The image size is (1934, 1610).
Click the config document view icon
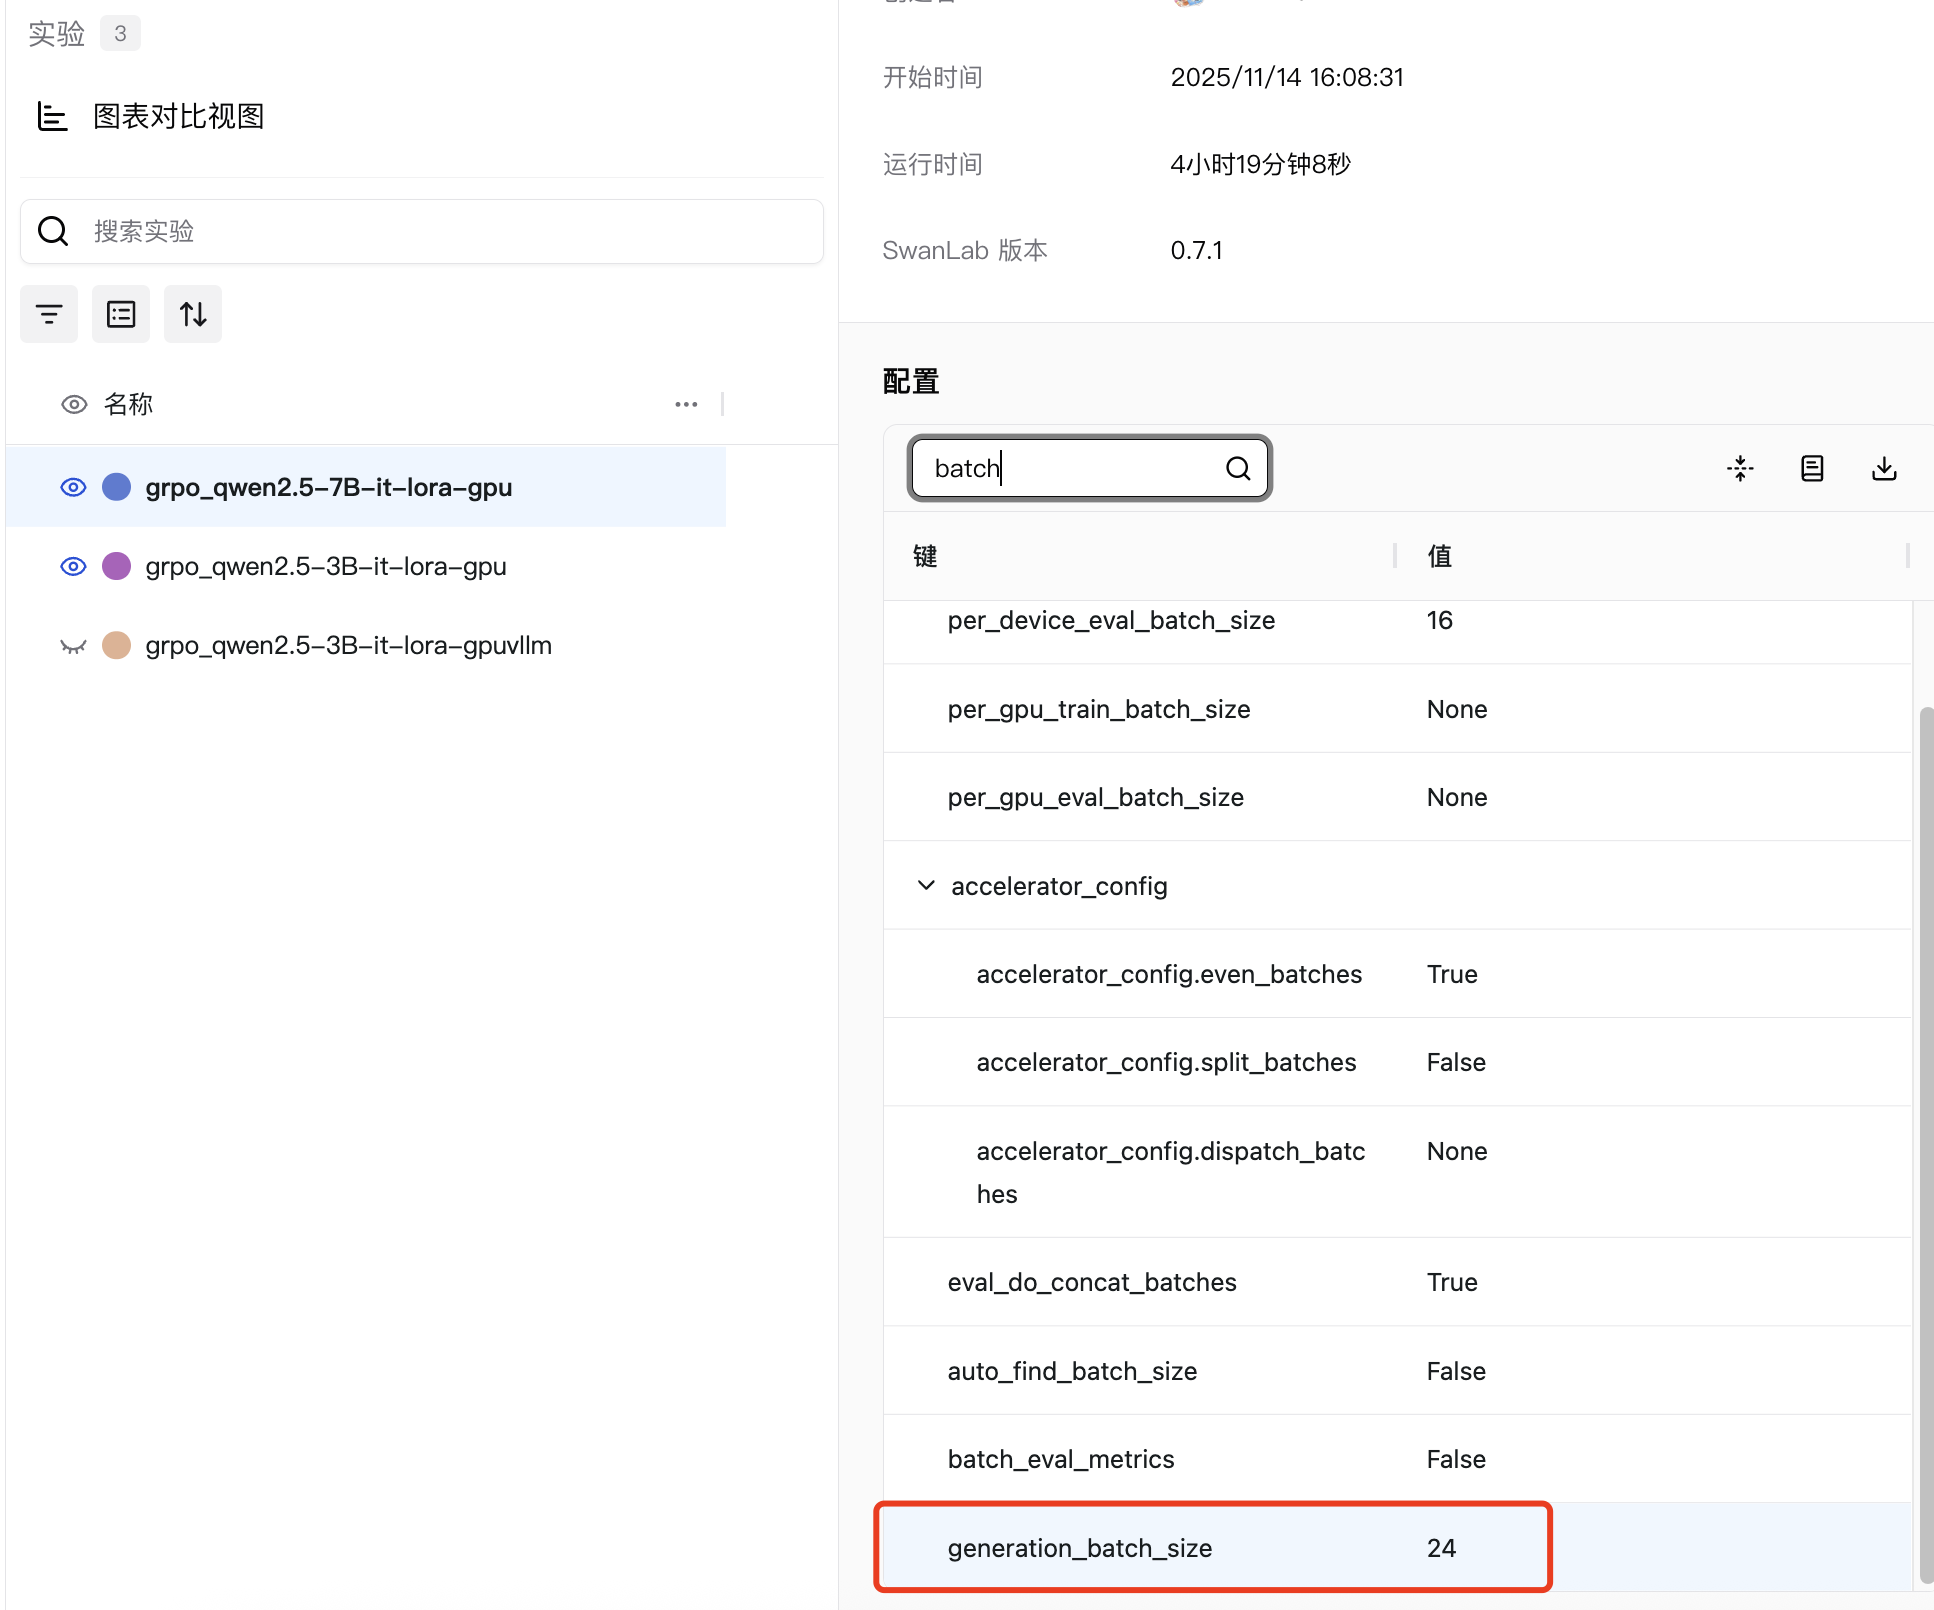coord(1812,468)
